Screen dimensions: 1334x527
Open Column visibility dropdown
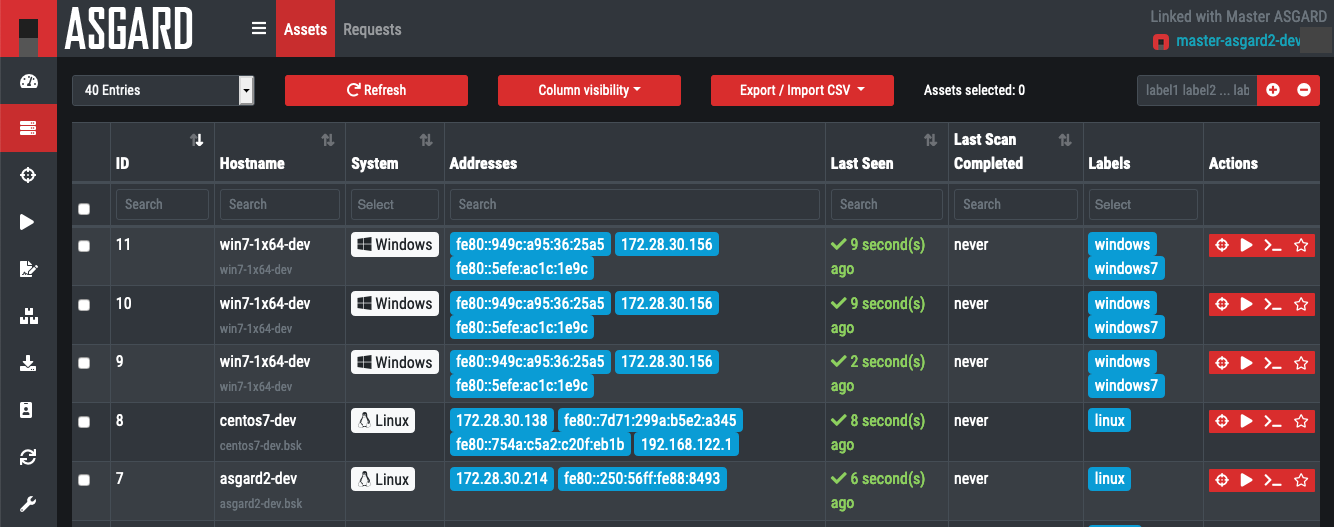(589, 90)
